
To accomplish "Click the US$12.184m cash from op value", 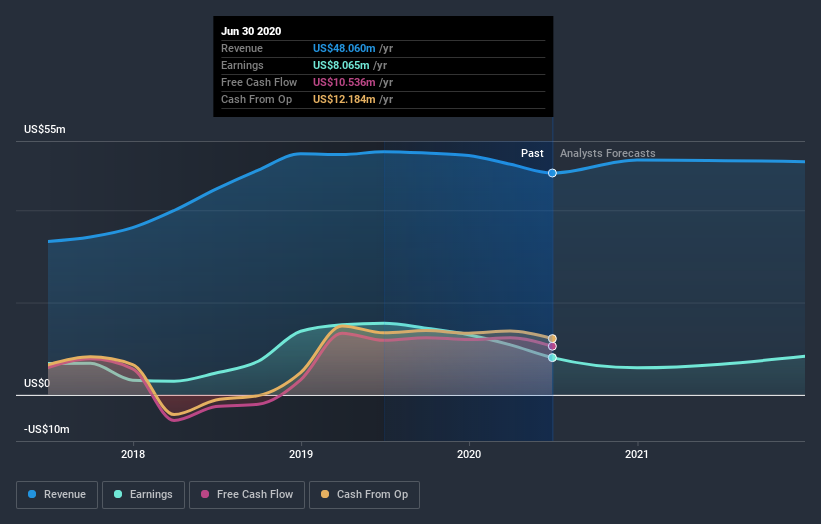I will coord(344,99).
